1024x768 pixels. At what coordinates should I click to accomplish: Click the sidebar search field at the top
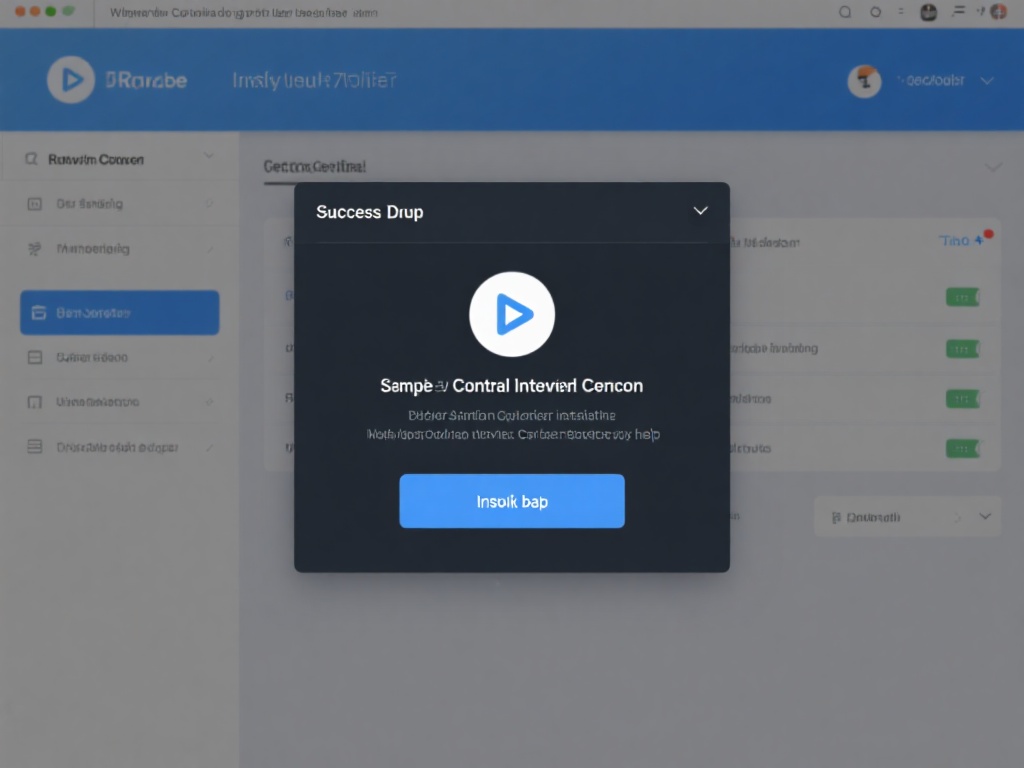tap(110, 159)
